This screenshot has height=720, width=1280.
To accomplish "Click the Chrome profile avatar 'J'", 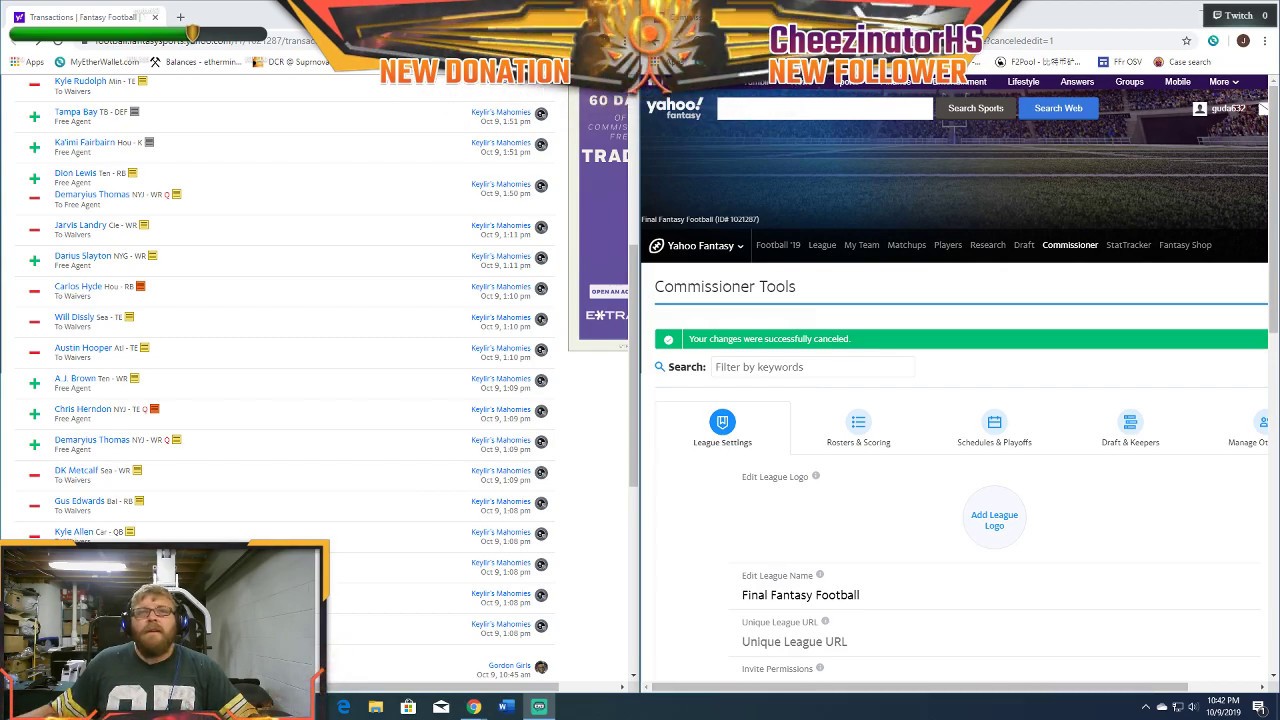I will coord(1243,41).
